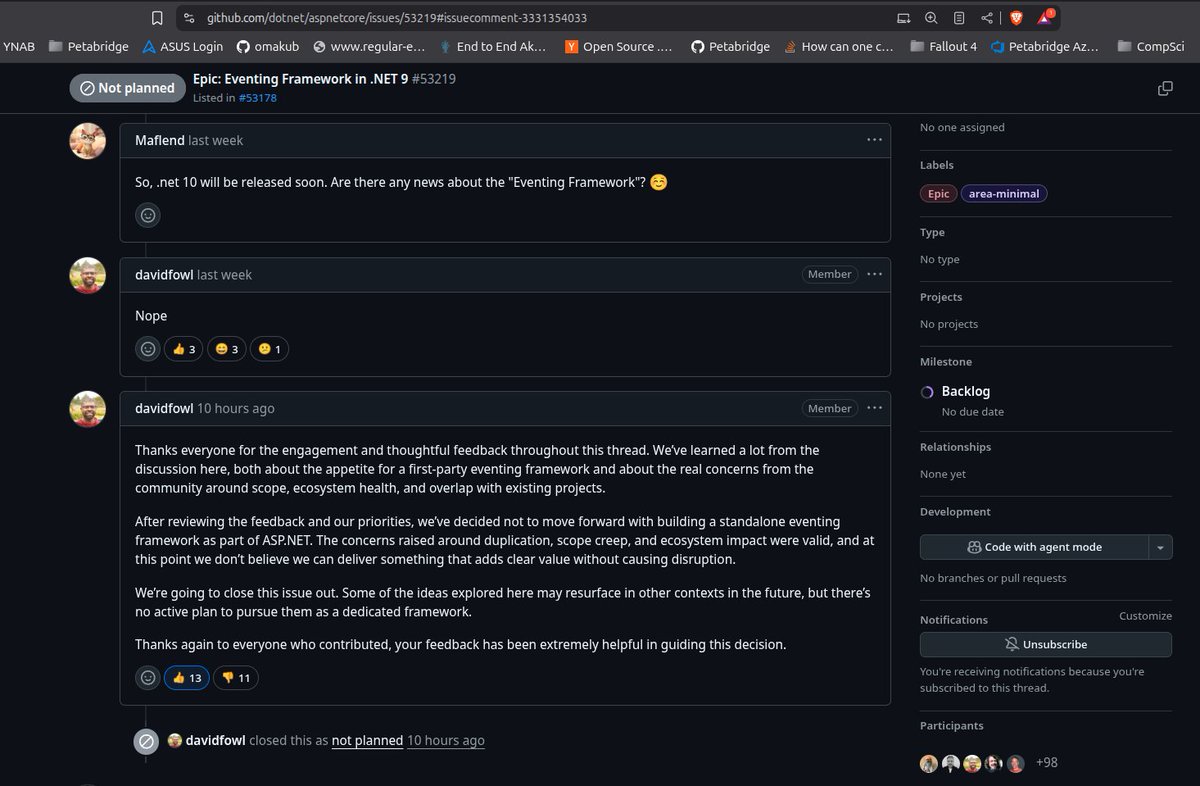Open the closed event 10 hours ago timestamp
The image size is (1200, 786).
click(x=446, y=741)
